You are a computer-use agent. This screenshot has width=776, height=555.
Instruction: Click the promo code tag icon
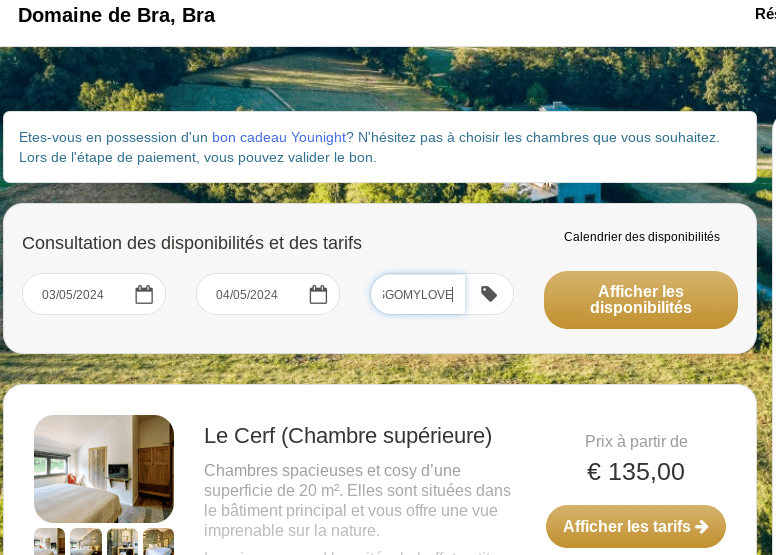(x=489, y=294)
